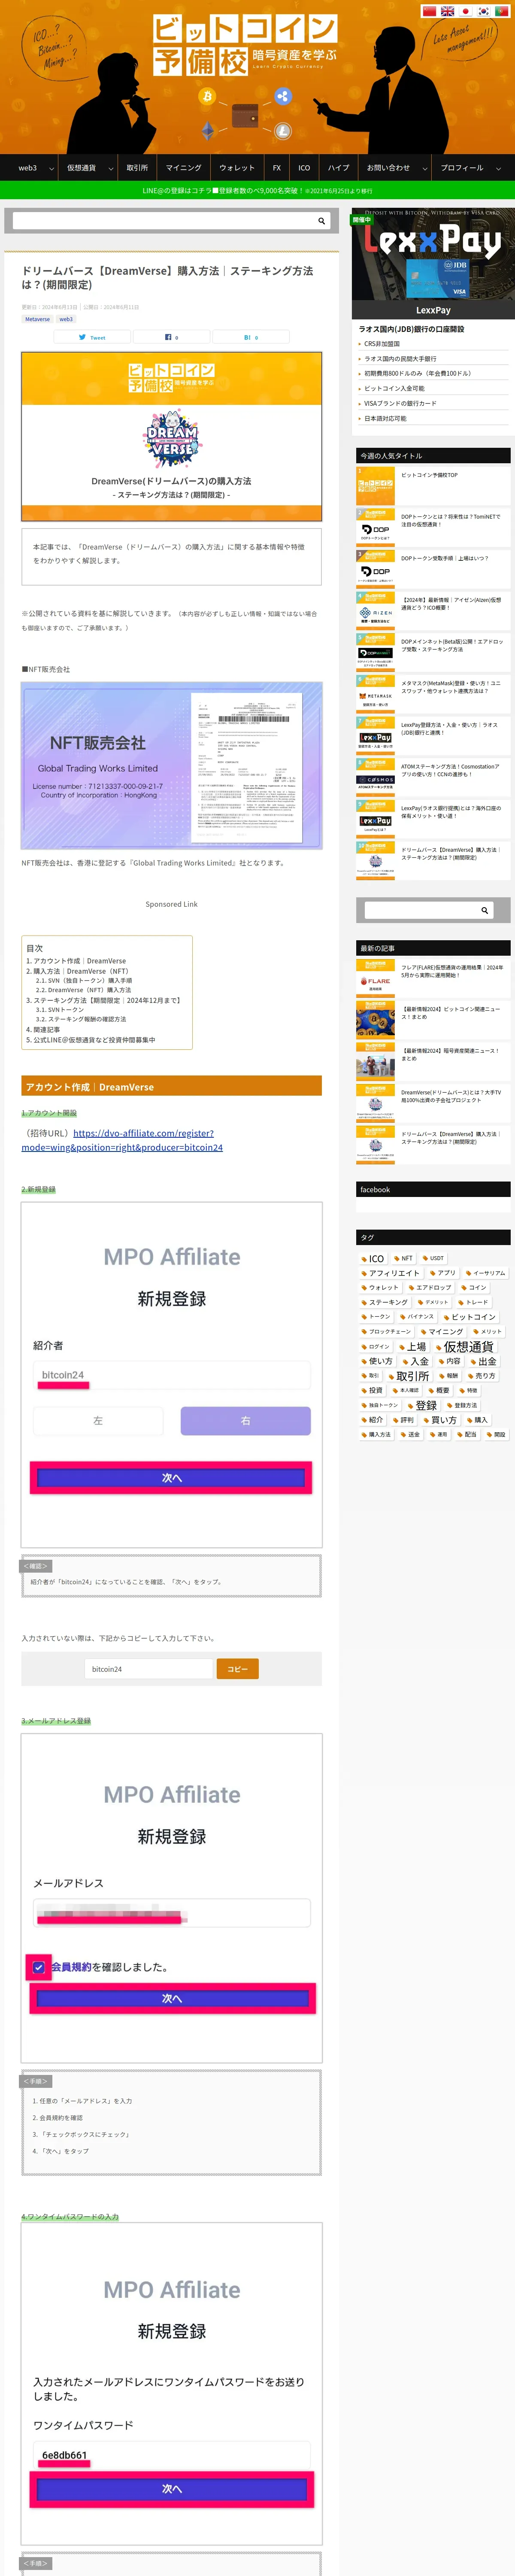Open the FX menu item
Image resolution: width=515 pixels, height=2576 pixels.
(277, 168)
